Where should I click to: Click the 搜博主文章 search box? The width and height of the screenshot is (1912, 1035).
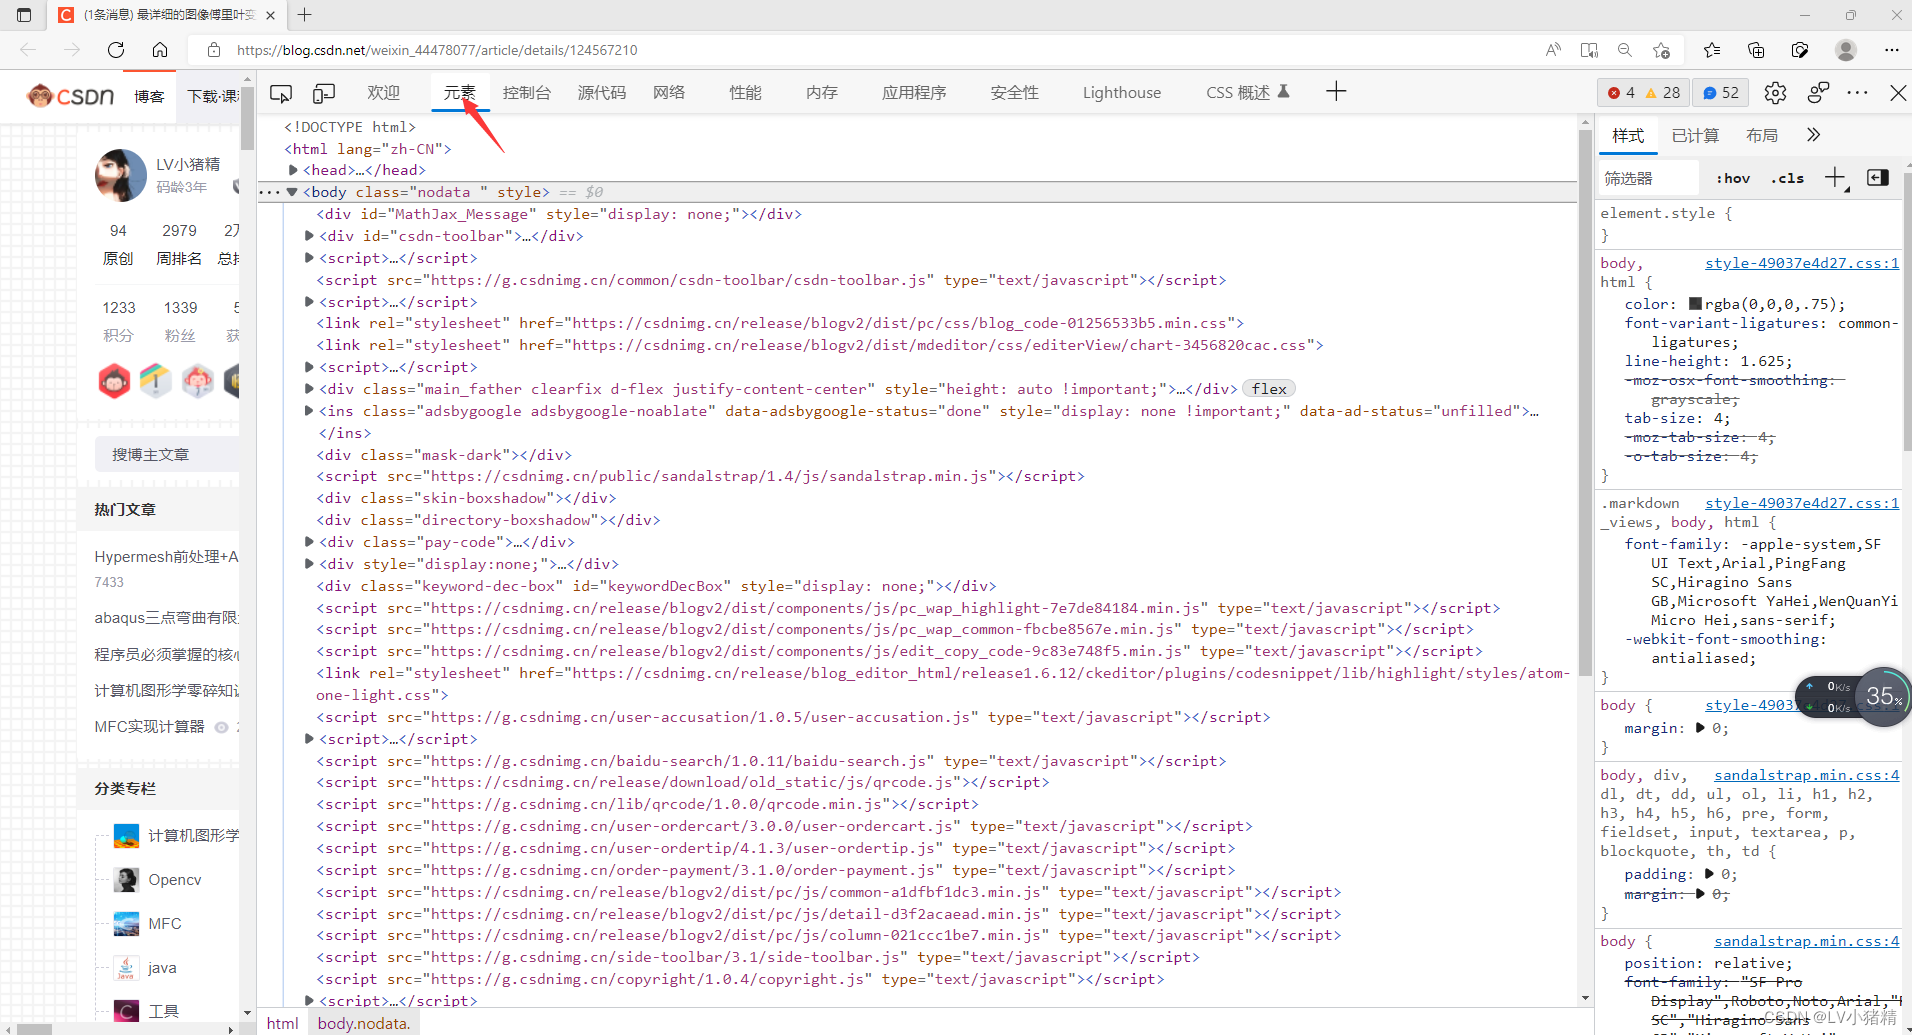pos(167,455)
